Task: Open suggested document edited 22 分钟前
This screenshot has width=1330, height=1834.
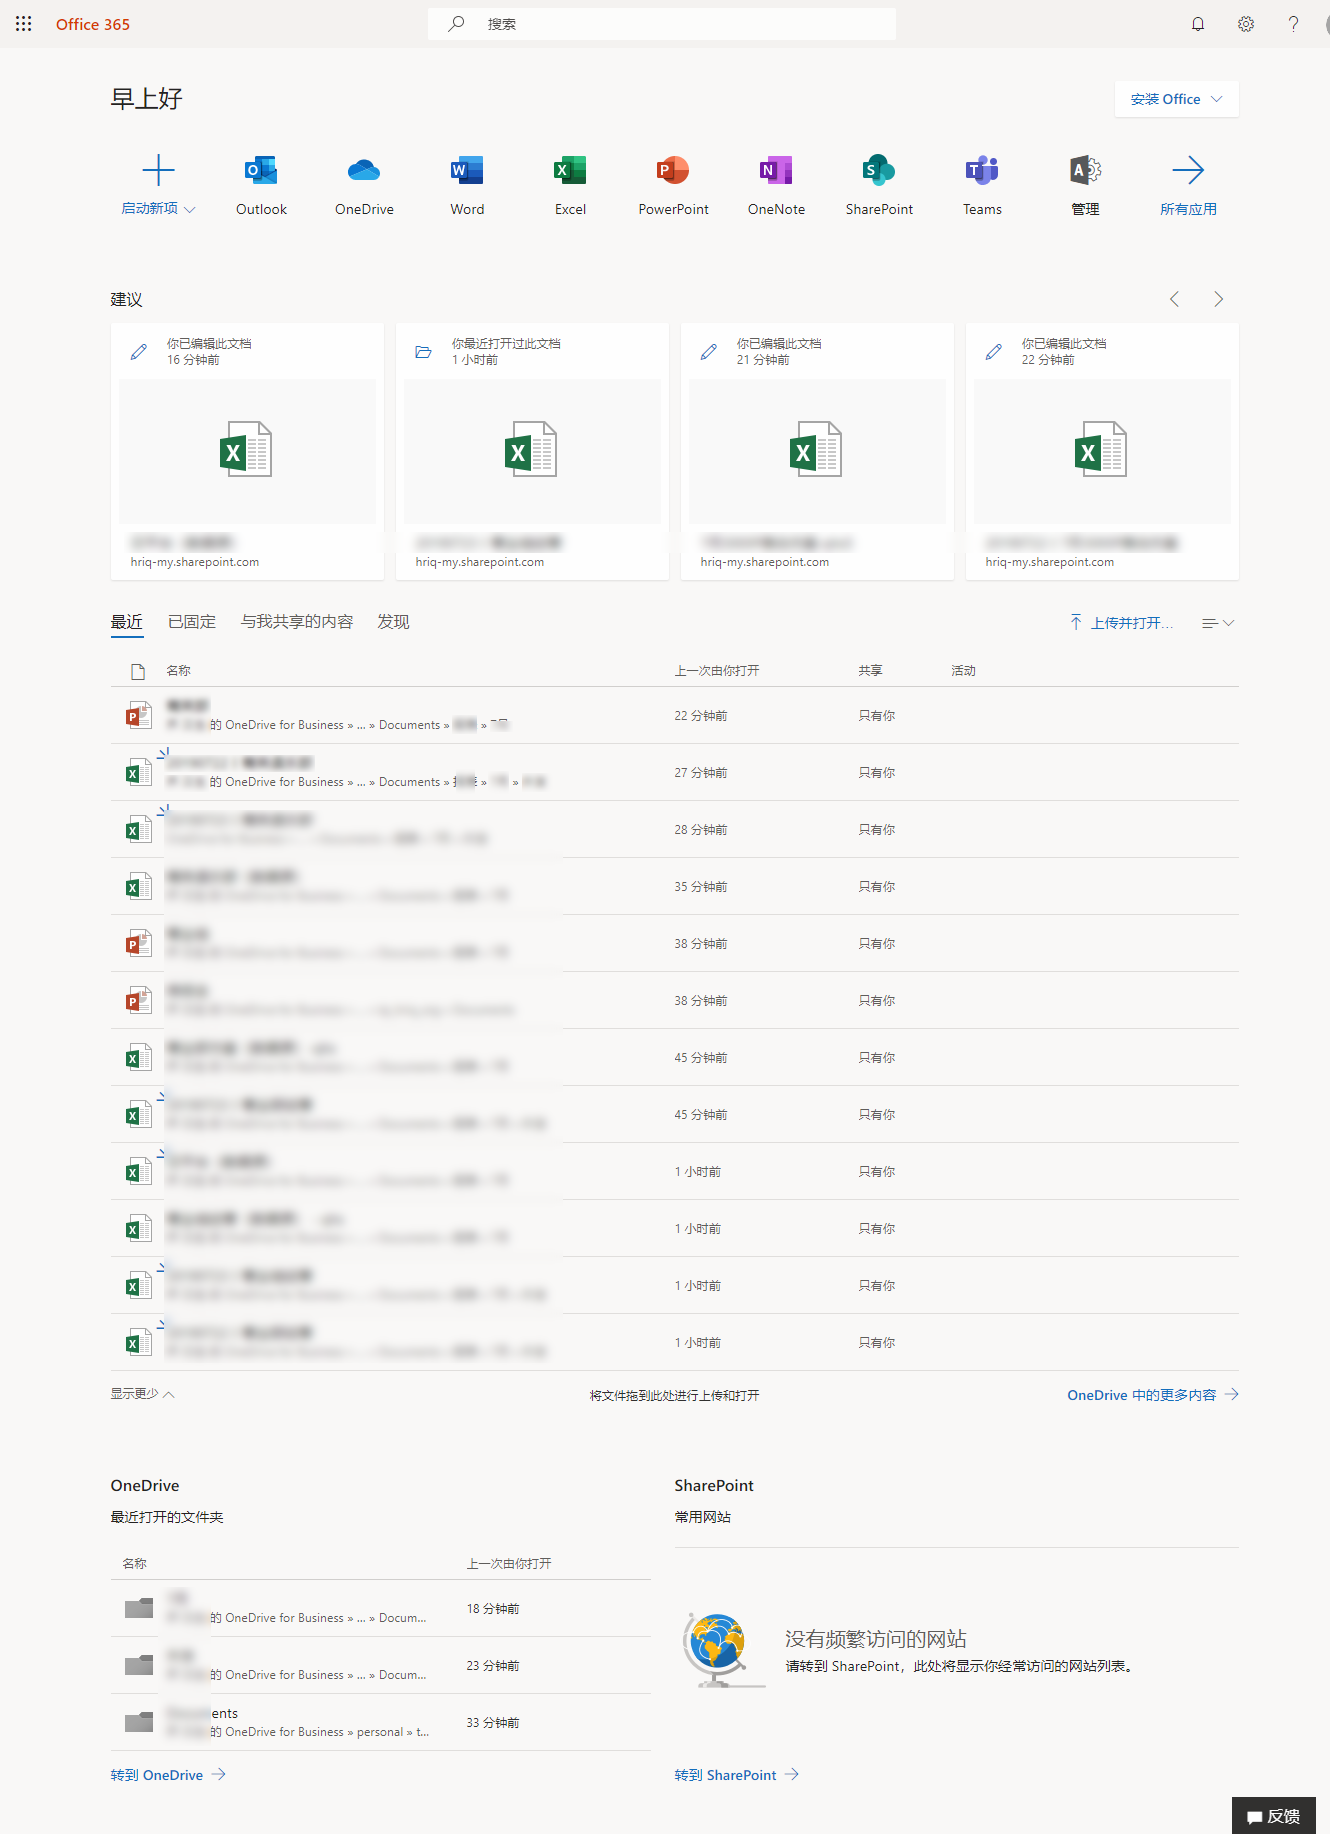Action: pos(1102,451)
